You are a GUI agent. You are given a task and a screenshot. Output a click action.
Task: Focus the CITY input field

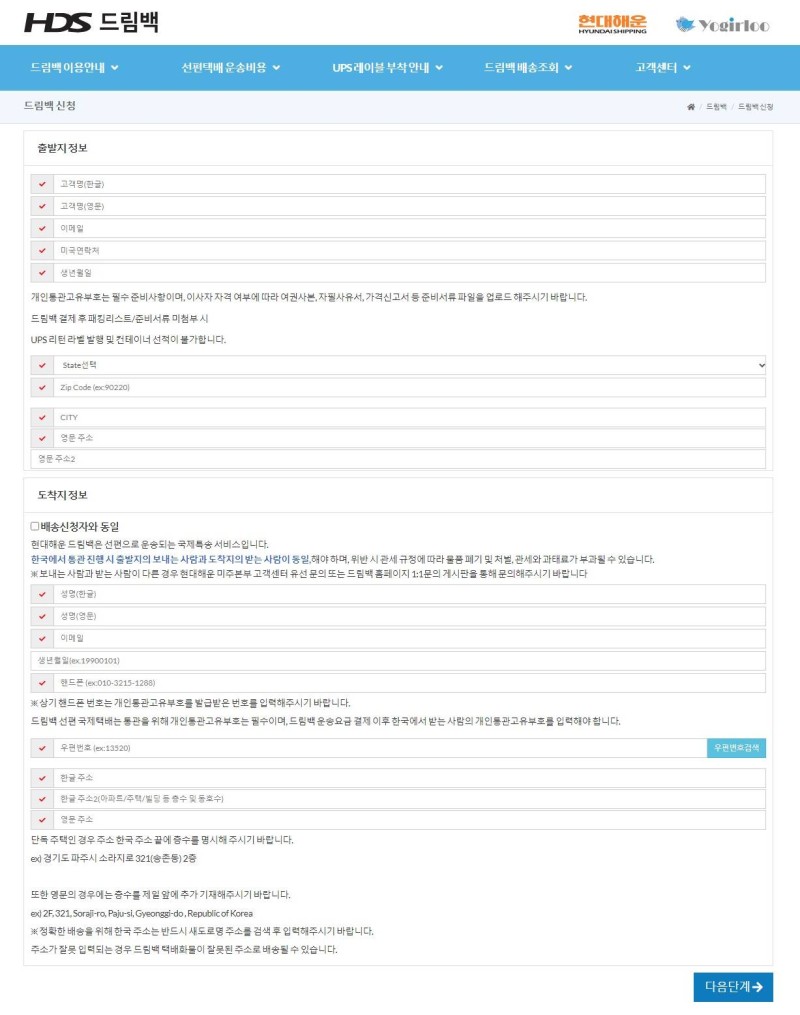[410, 418]
